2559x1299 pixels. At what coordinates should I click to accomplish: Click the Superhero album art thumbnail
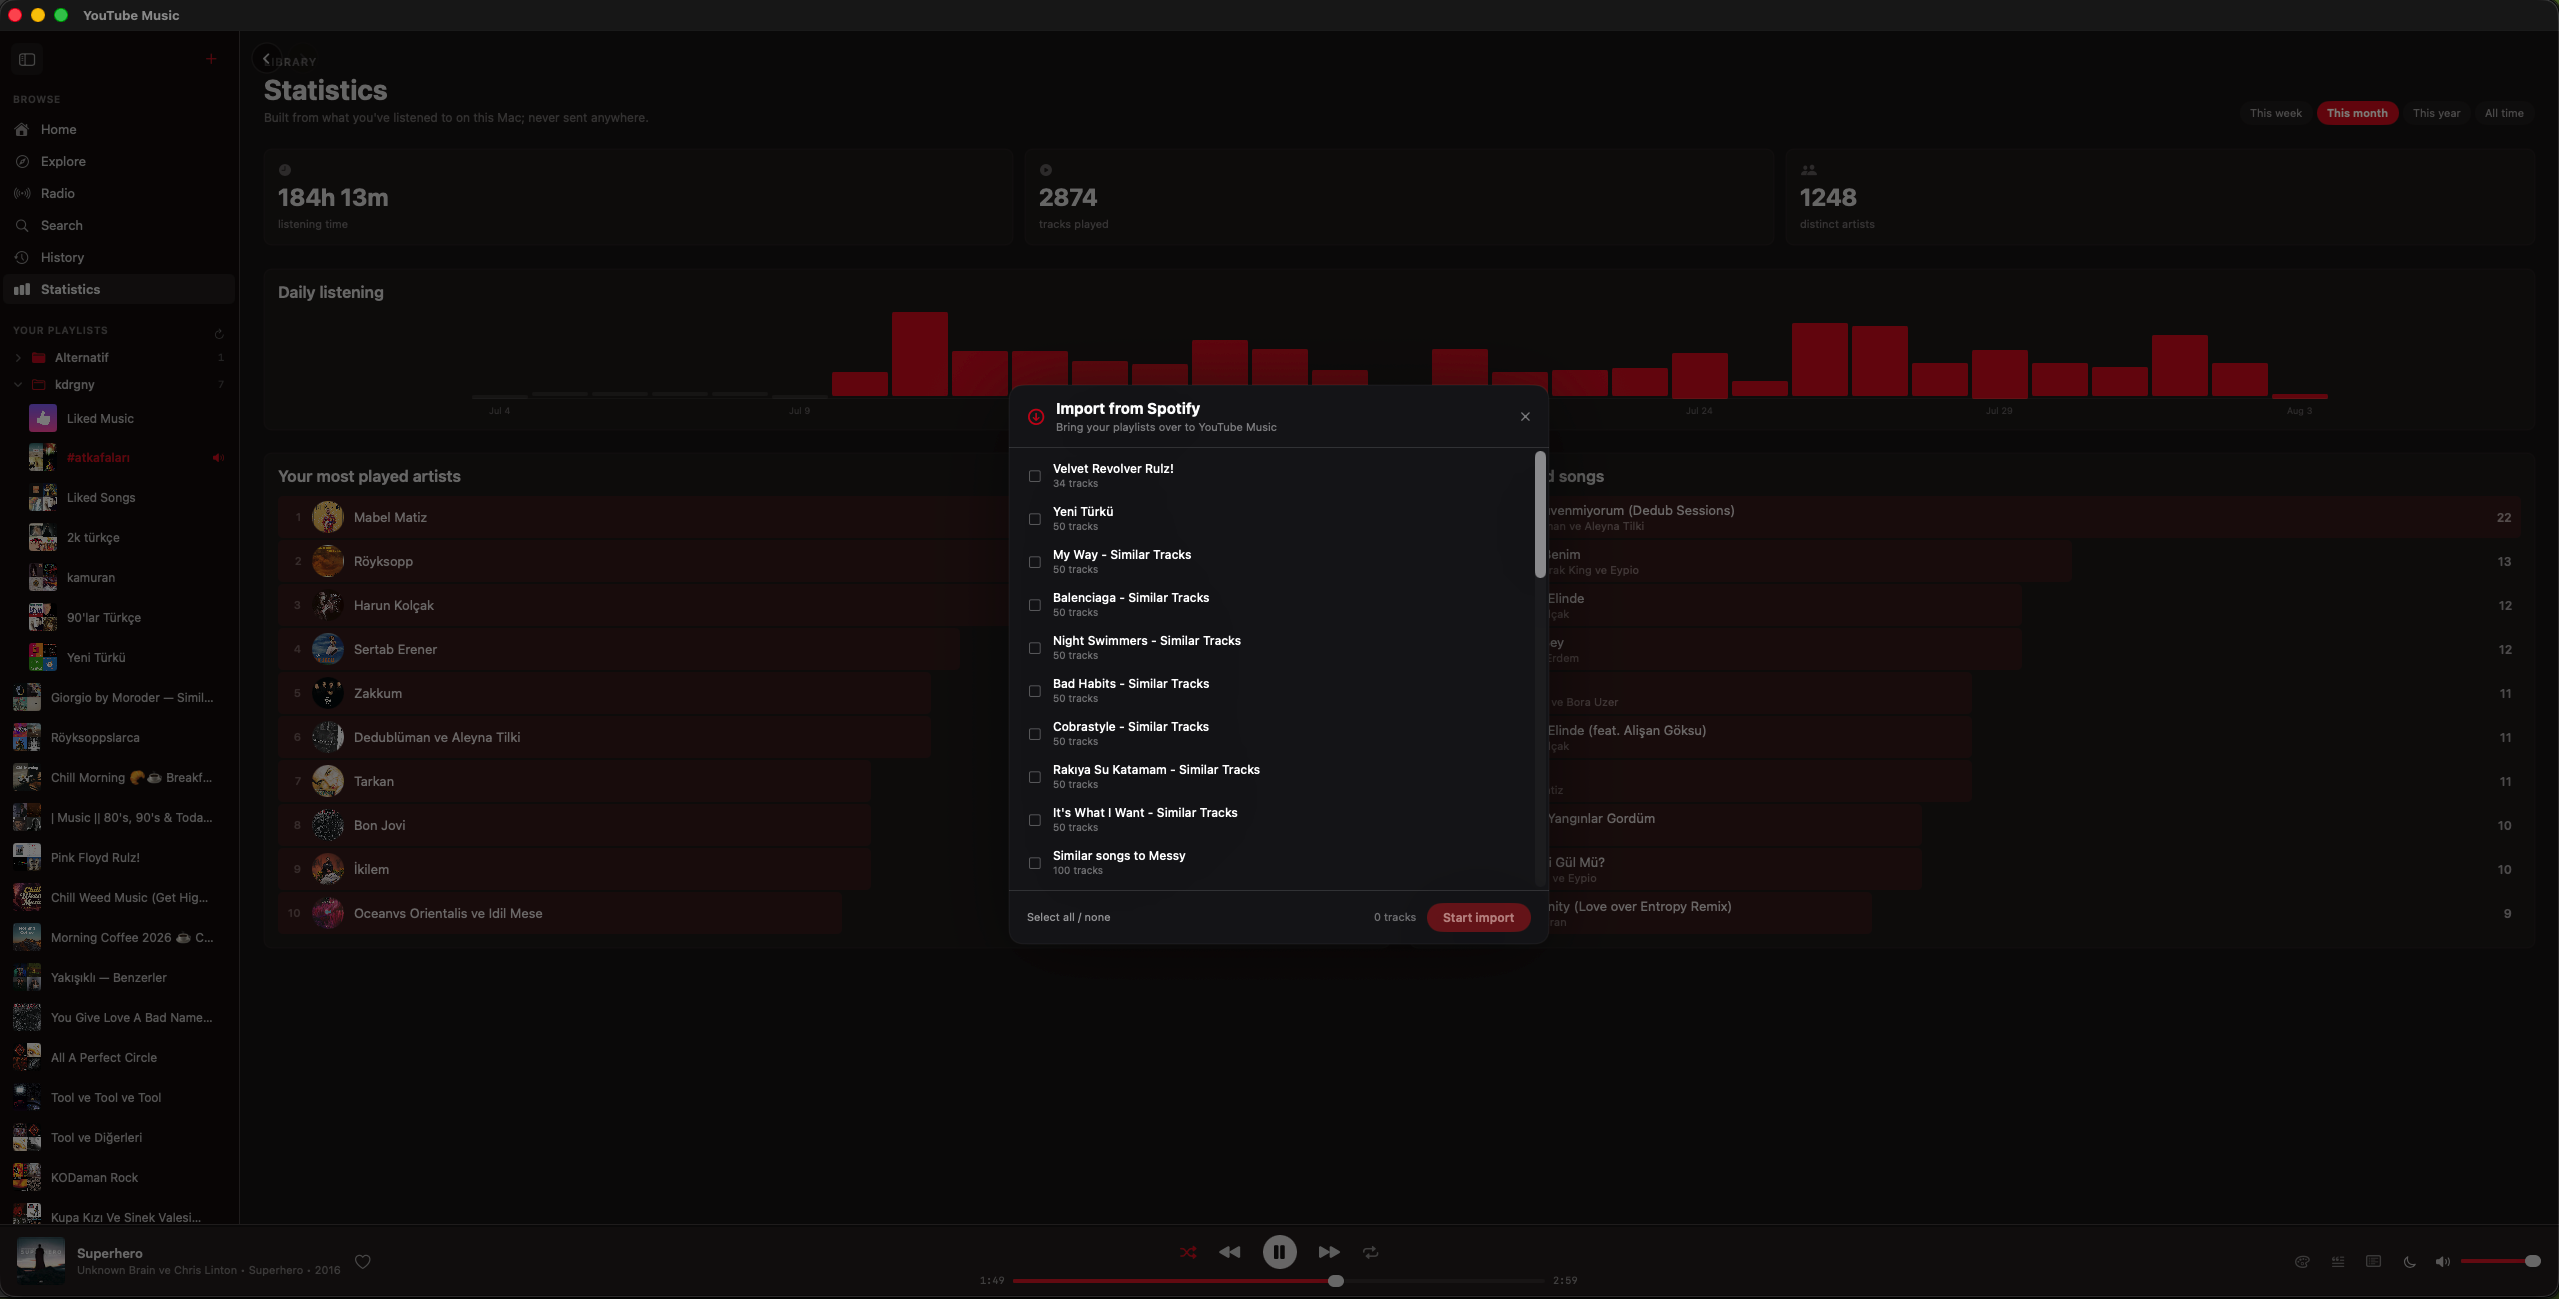(x=41, y=1260)
